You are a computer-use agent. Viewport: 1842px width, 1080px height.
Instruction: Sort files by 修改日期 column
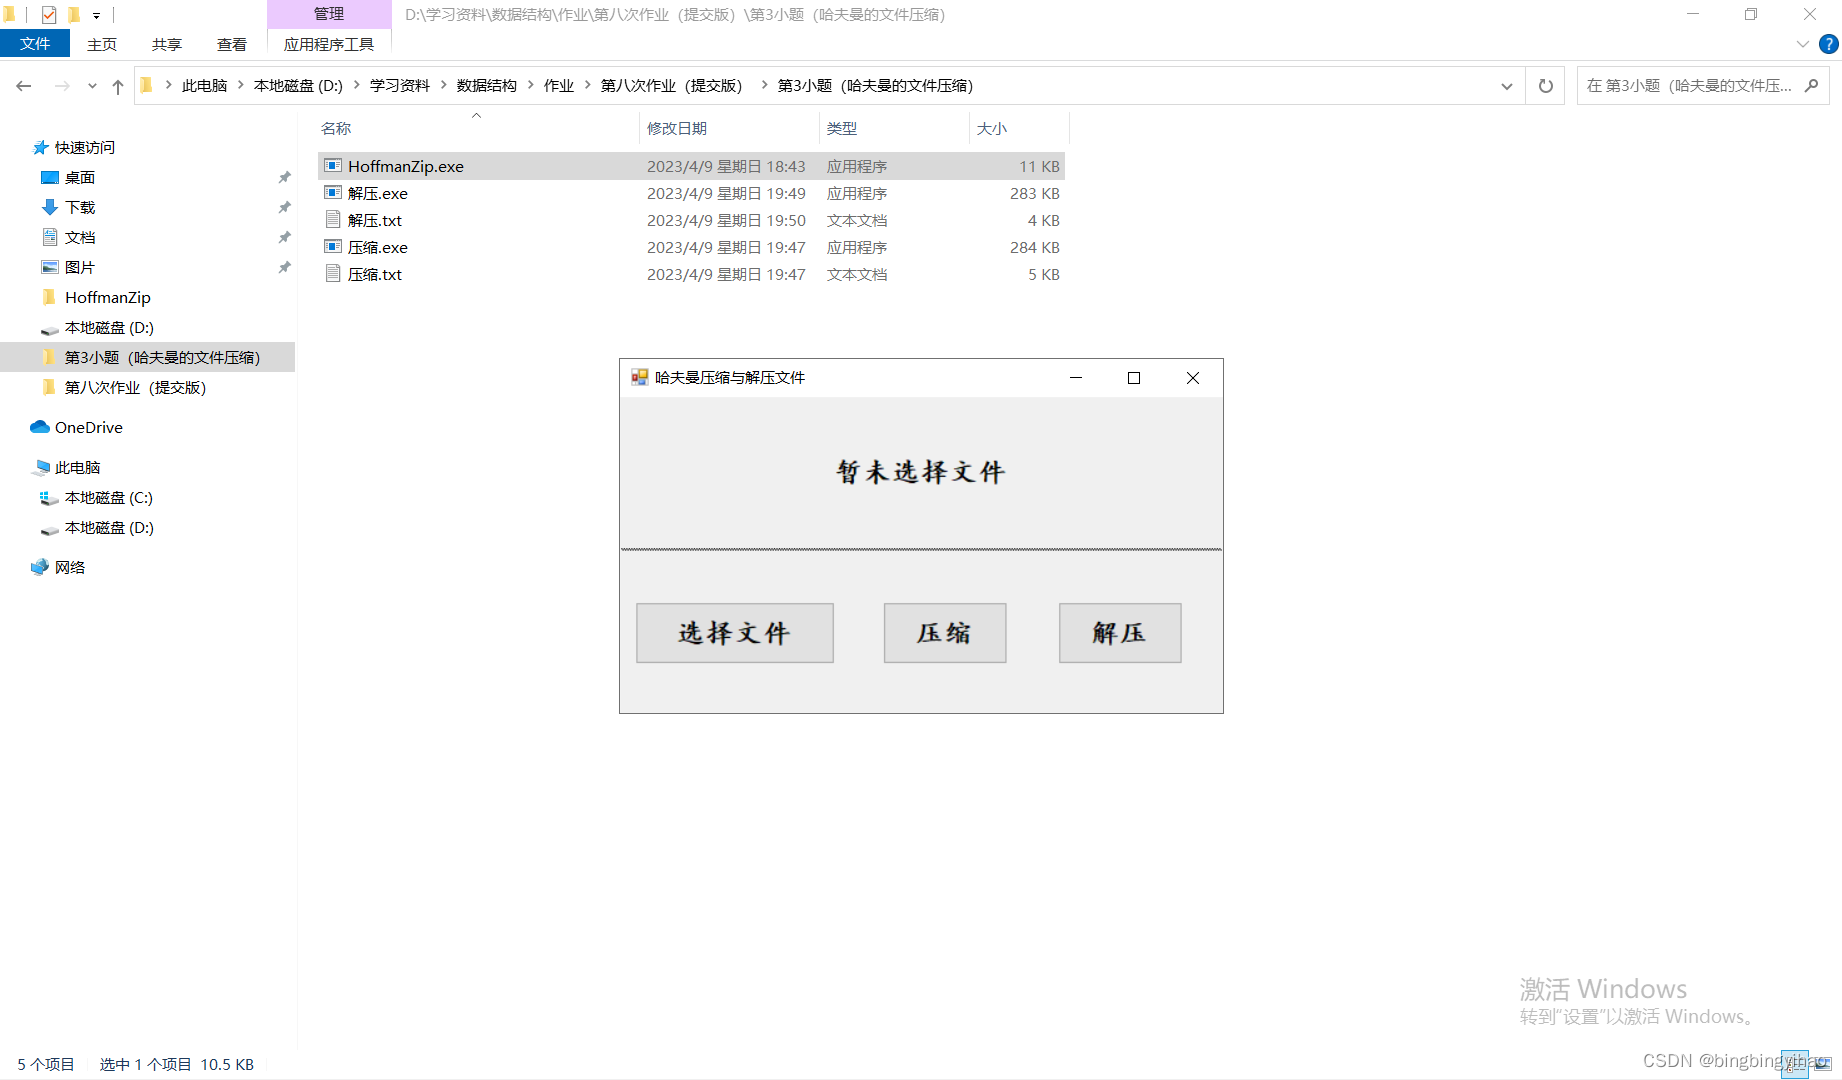pos(729,128)
